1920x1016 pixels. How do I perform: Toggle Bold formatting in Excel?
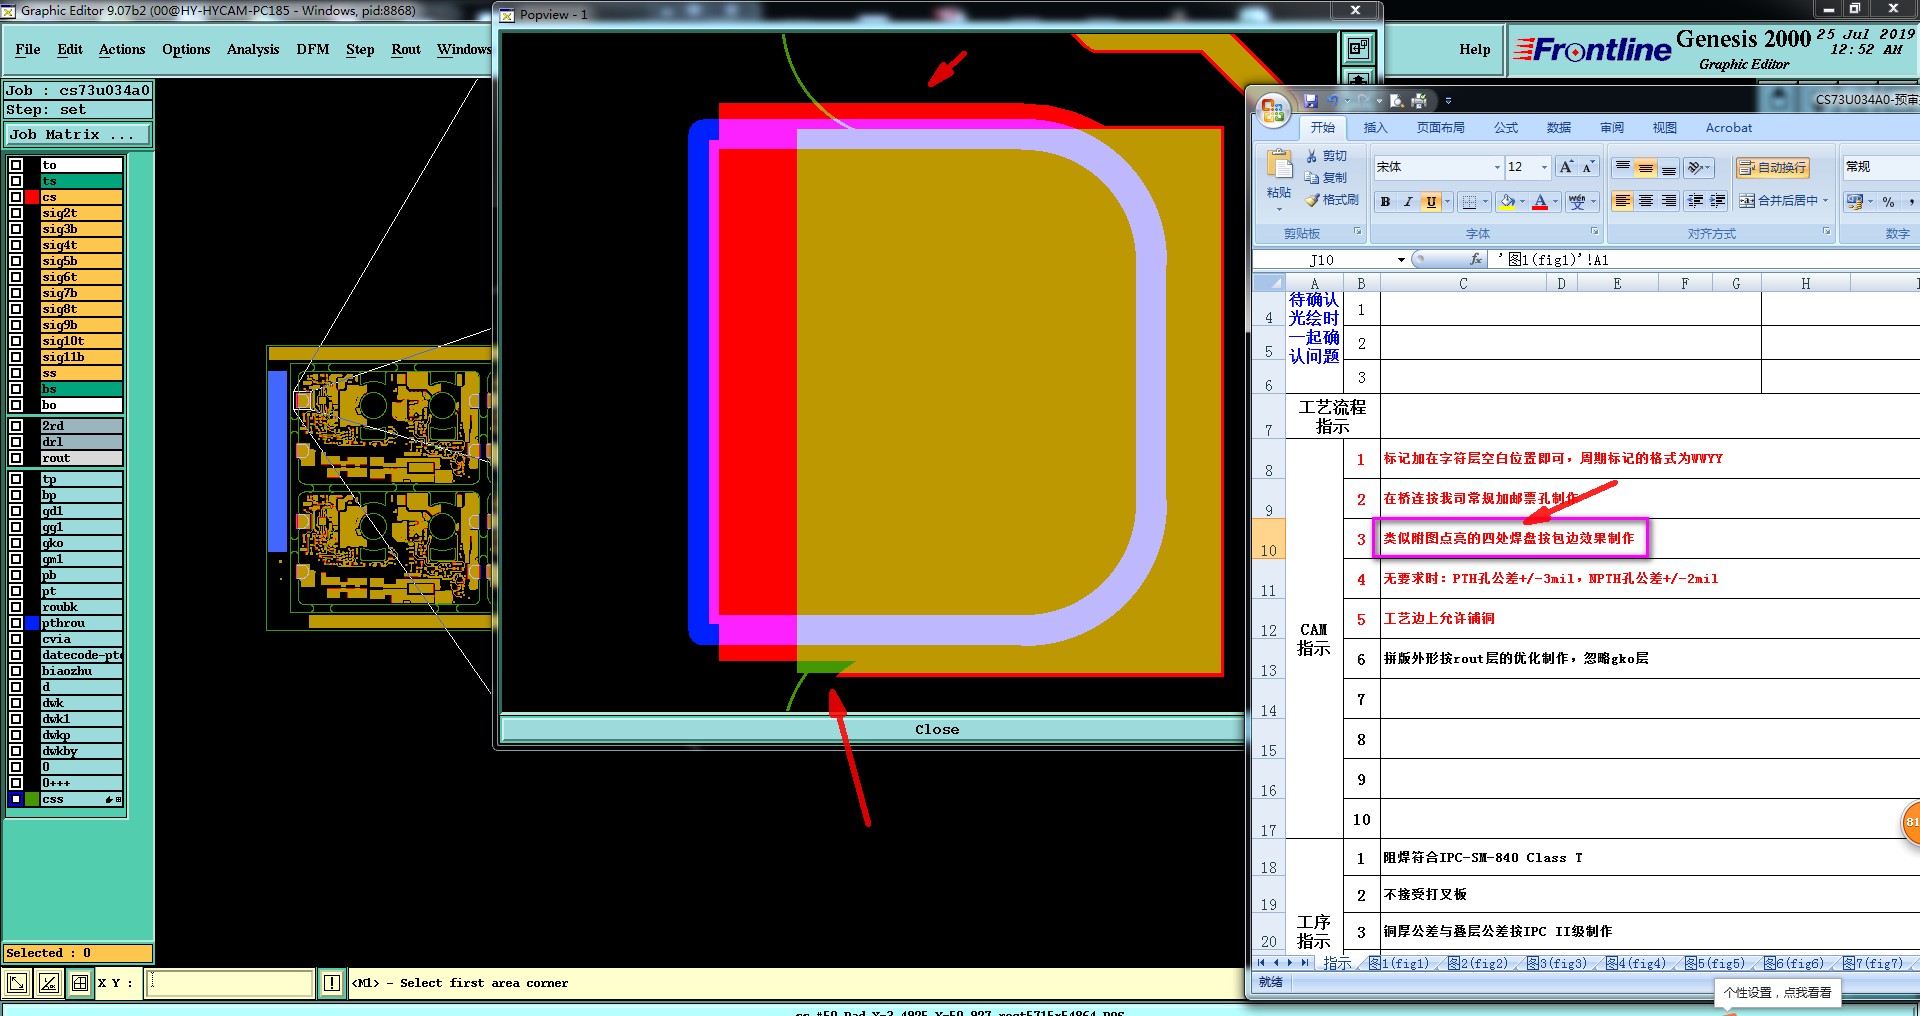coord(1385,201)
